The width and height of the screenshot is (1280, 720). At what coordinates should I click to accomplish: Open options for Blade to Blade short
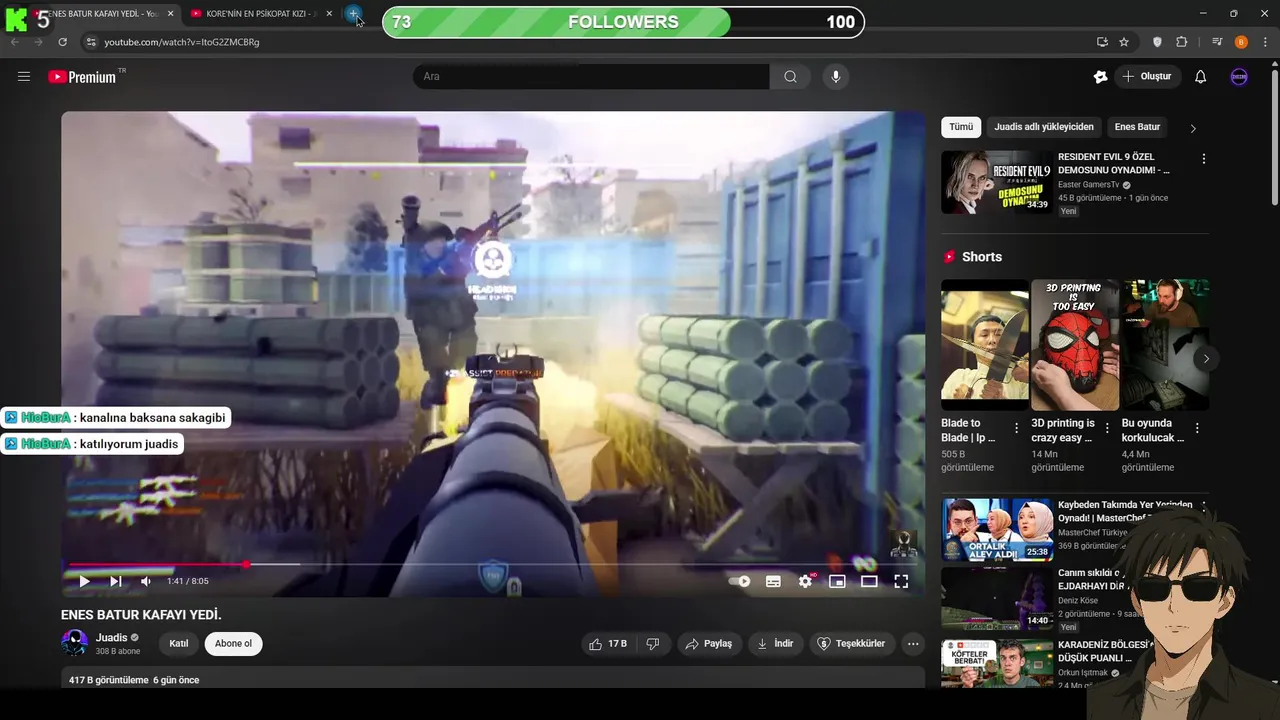click(x=1017, y=428)
